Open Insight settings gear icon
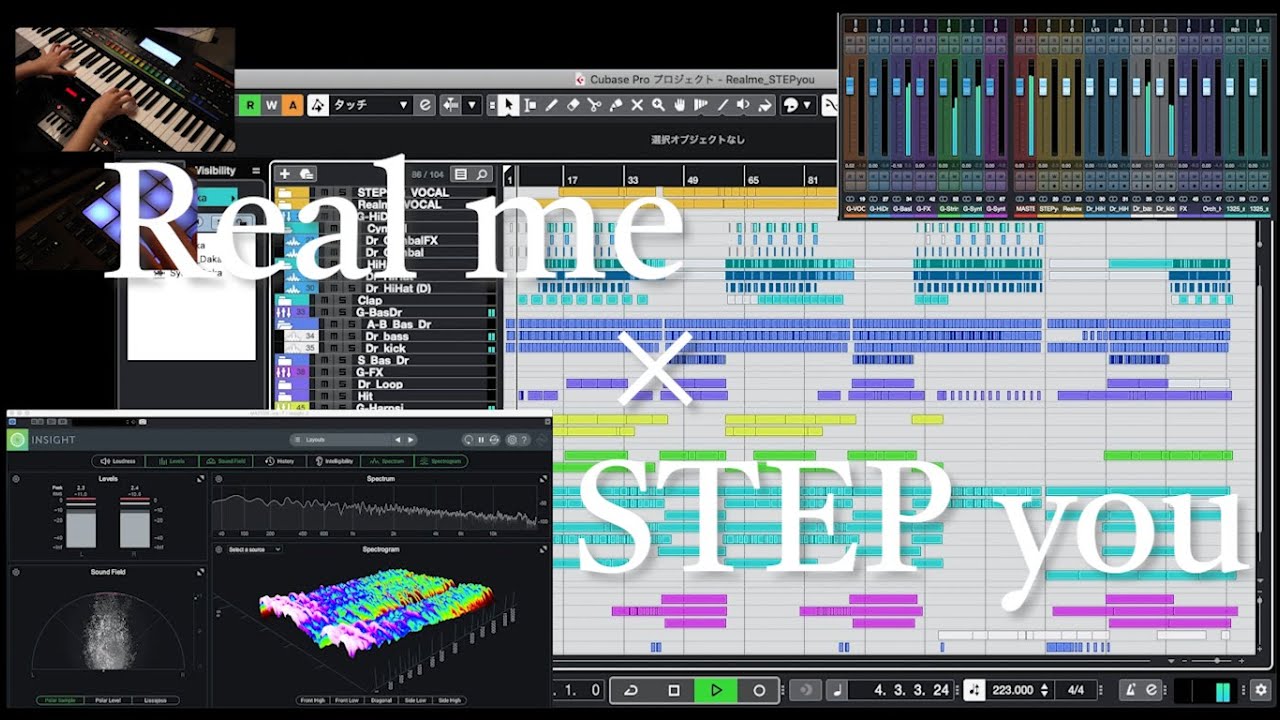 click(x=512, y=440)
